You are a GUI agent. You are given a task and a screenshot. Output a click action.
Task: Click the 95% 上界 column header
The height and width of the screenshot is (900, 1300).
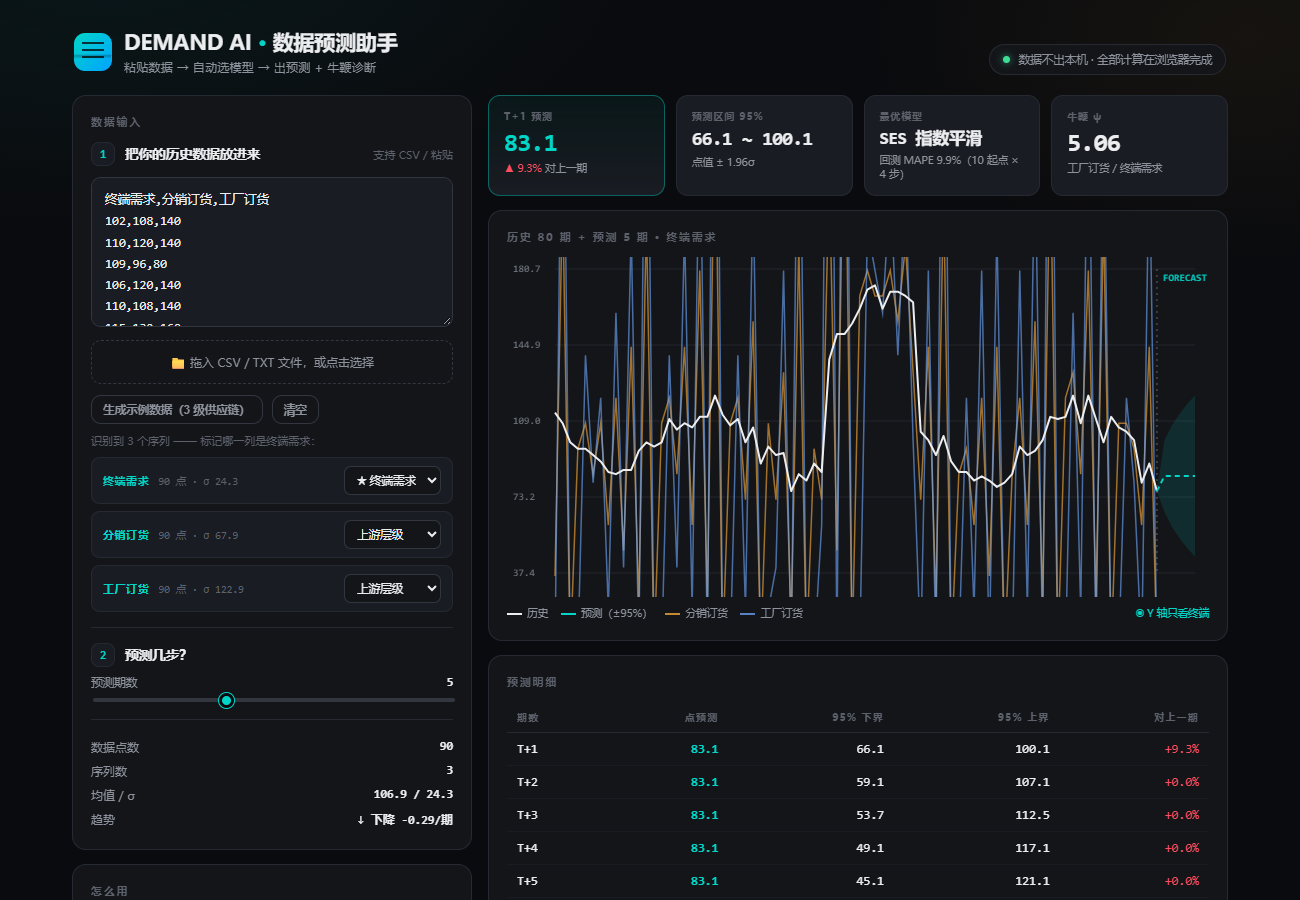(x=1023, y=718)
